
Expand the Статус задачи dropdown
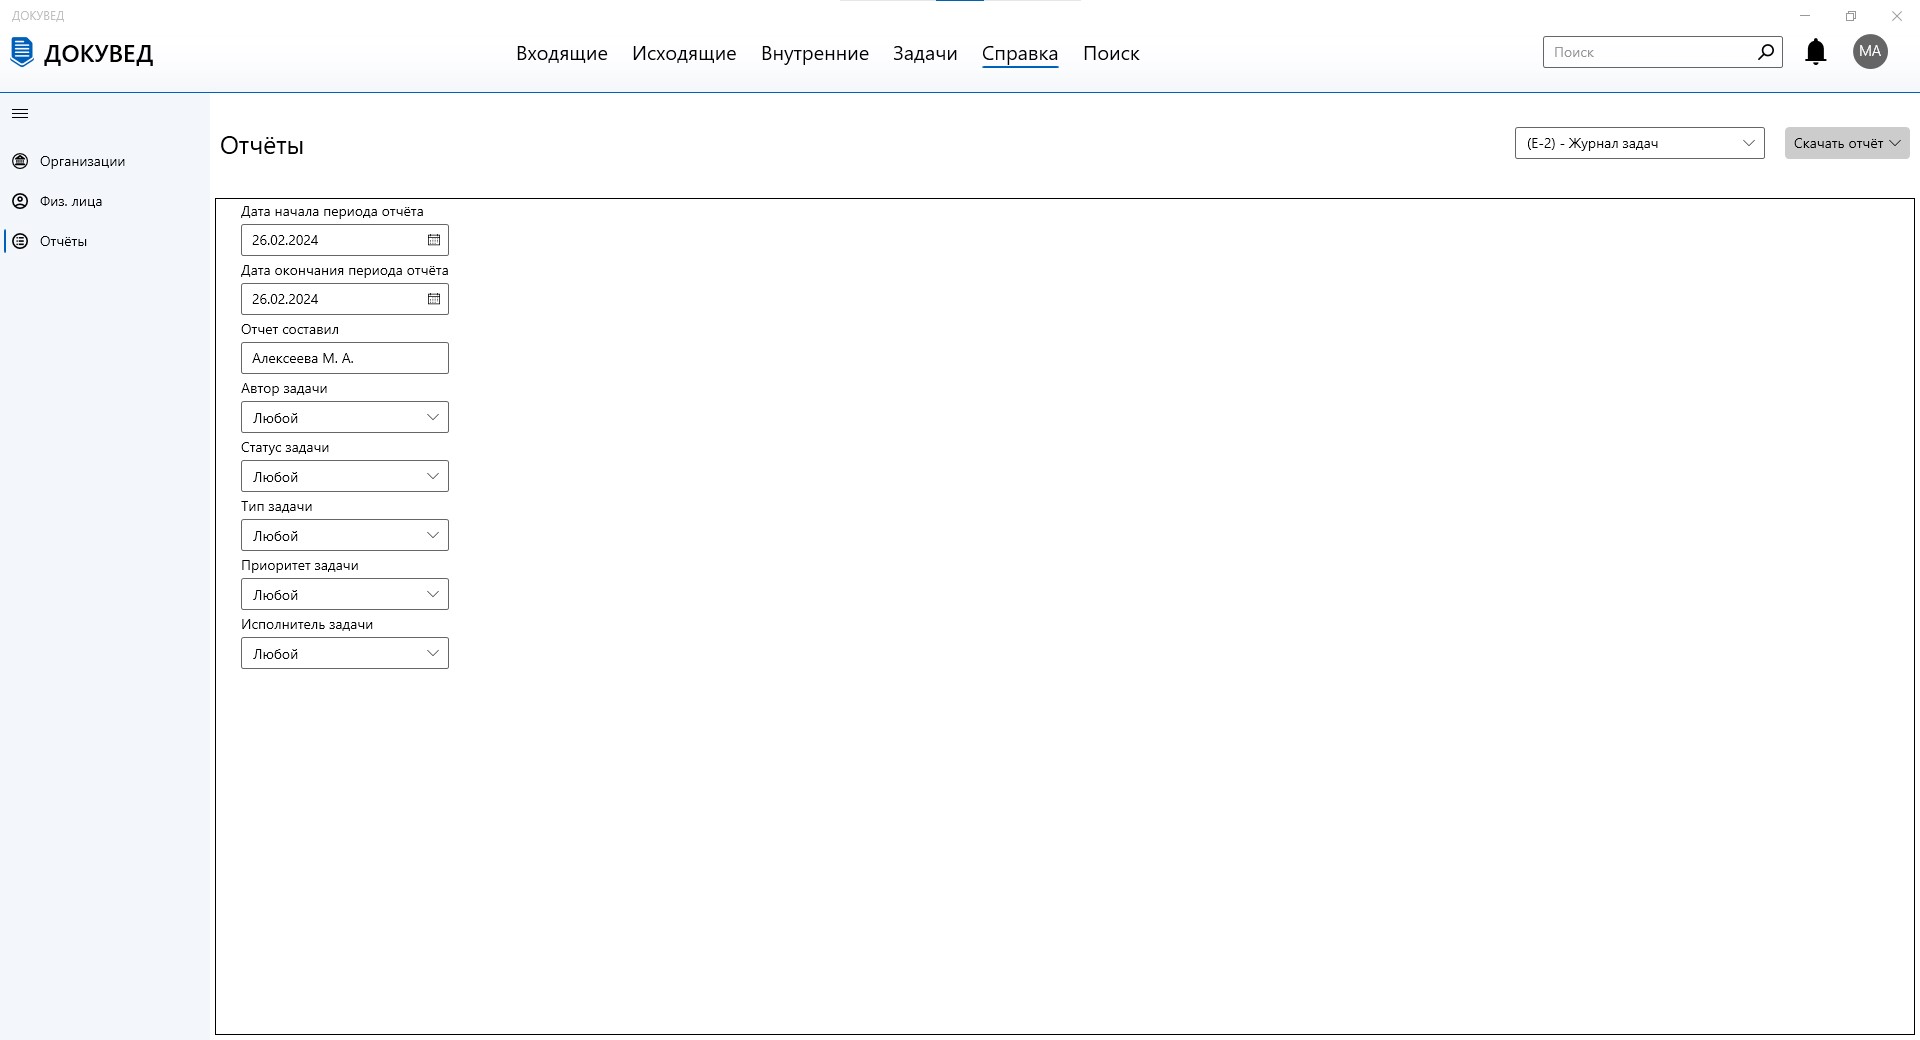tap(345, 476)
